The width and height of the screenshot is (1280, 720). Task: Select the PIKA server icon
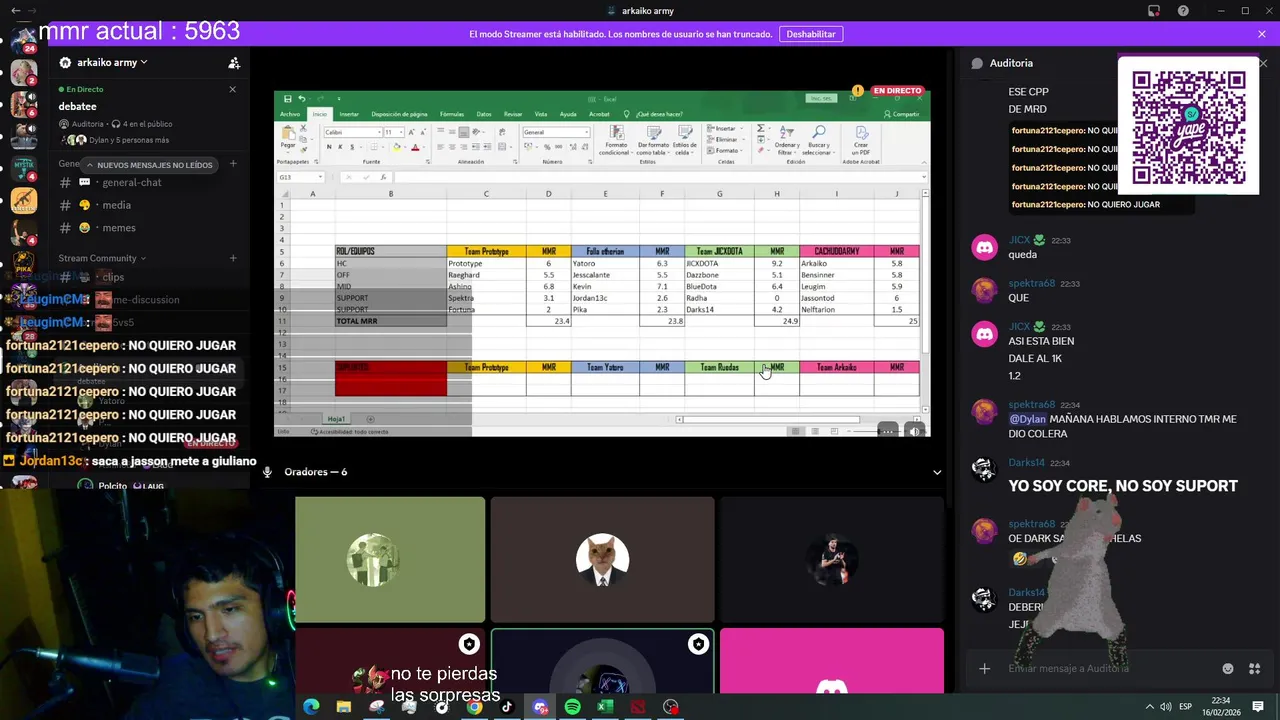point(23,265)
